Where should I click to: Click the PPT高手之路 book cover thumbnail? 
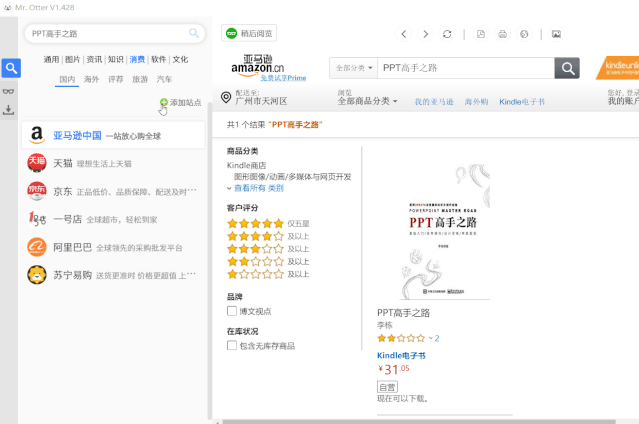[444, 232]
